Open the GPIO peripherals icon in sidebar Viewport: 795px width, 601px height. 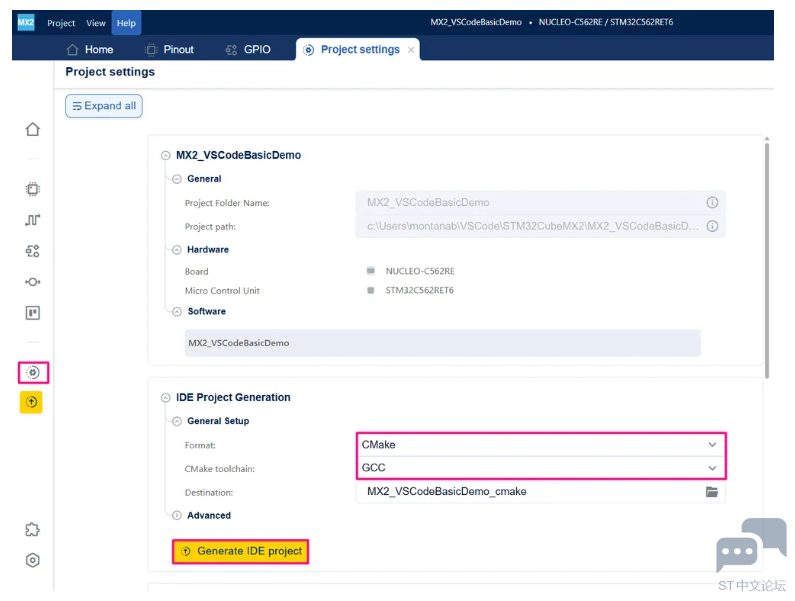(32, 251)
